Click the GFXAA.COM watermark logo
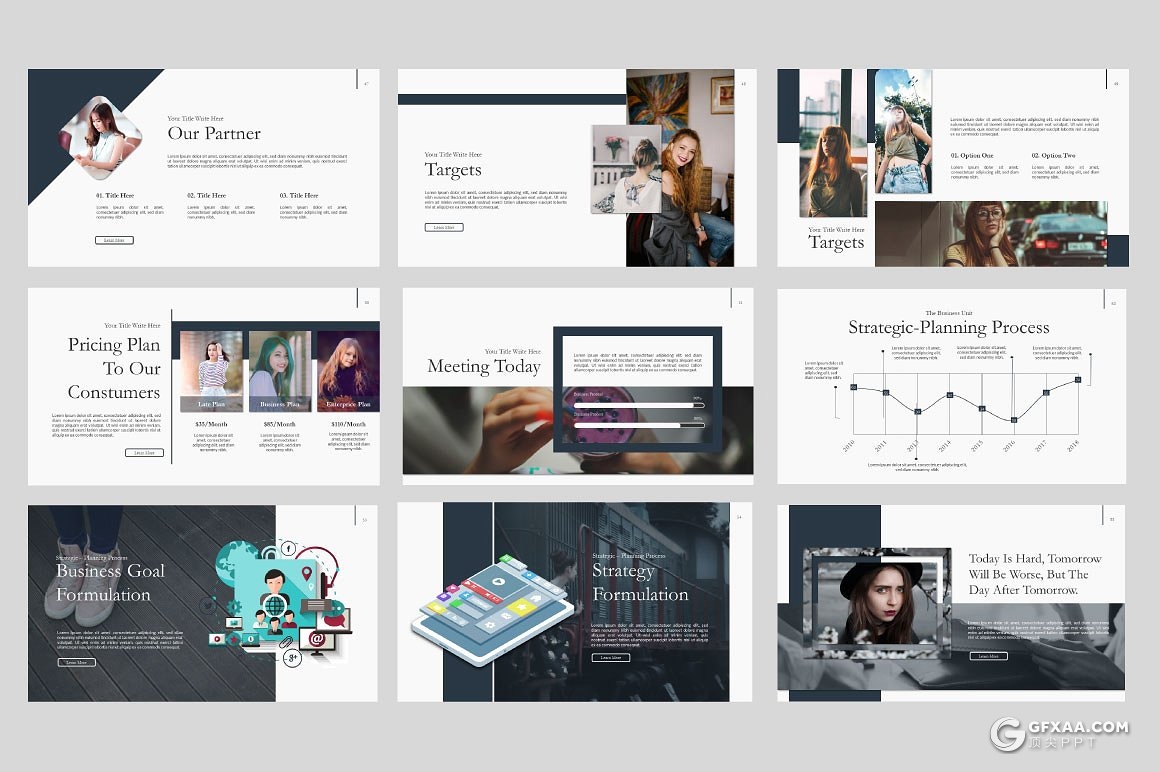This screenshot has height=772, width=1160. 1060,733
